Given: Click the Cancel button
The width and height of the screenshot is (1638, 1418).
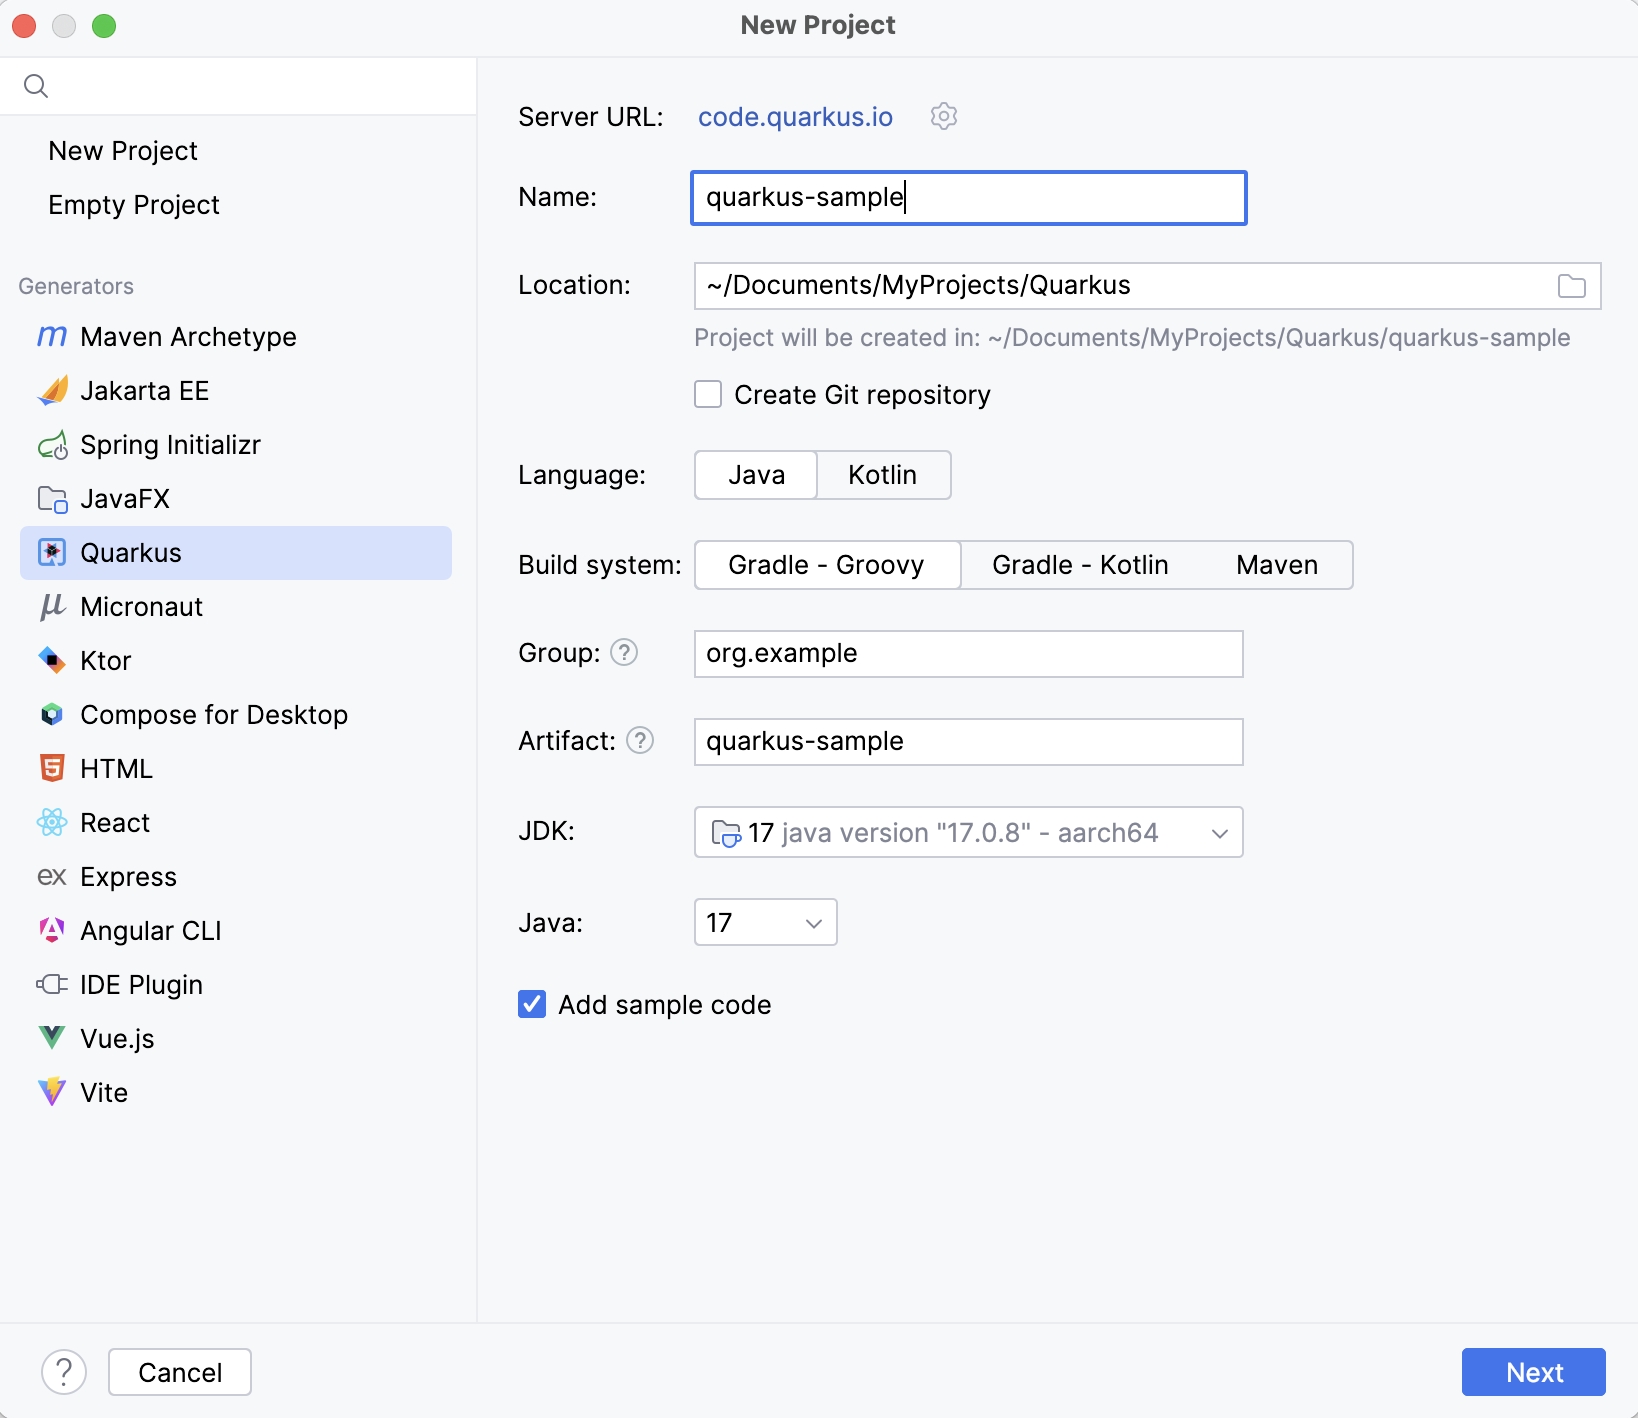Looking at the screenshot, I should tap(180, 1372).
